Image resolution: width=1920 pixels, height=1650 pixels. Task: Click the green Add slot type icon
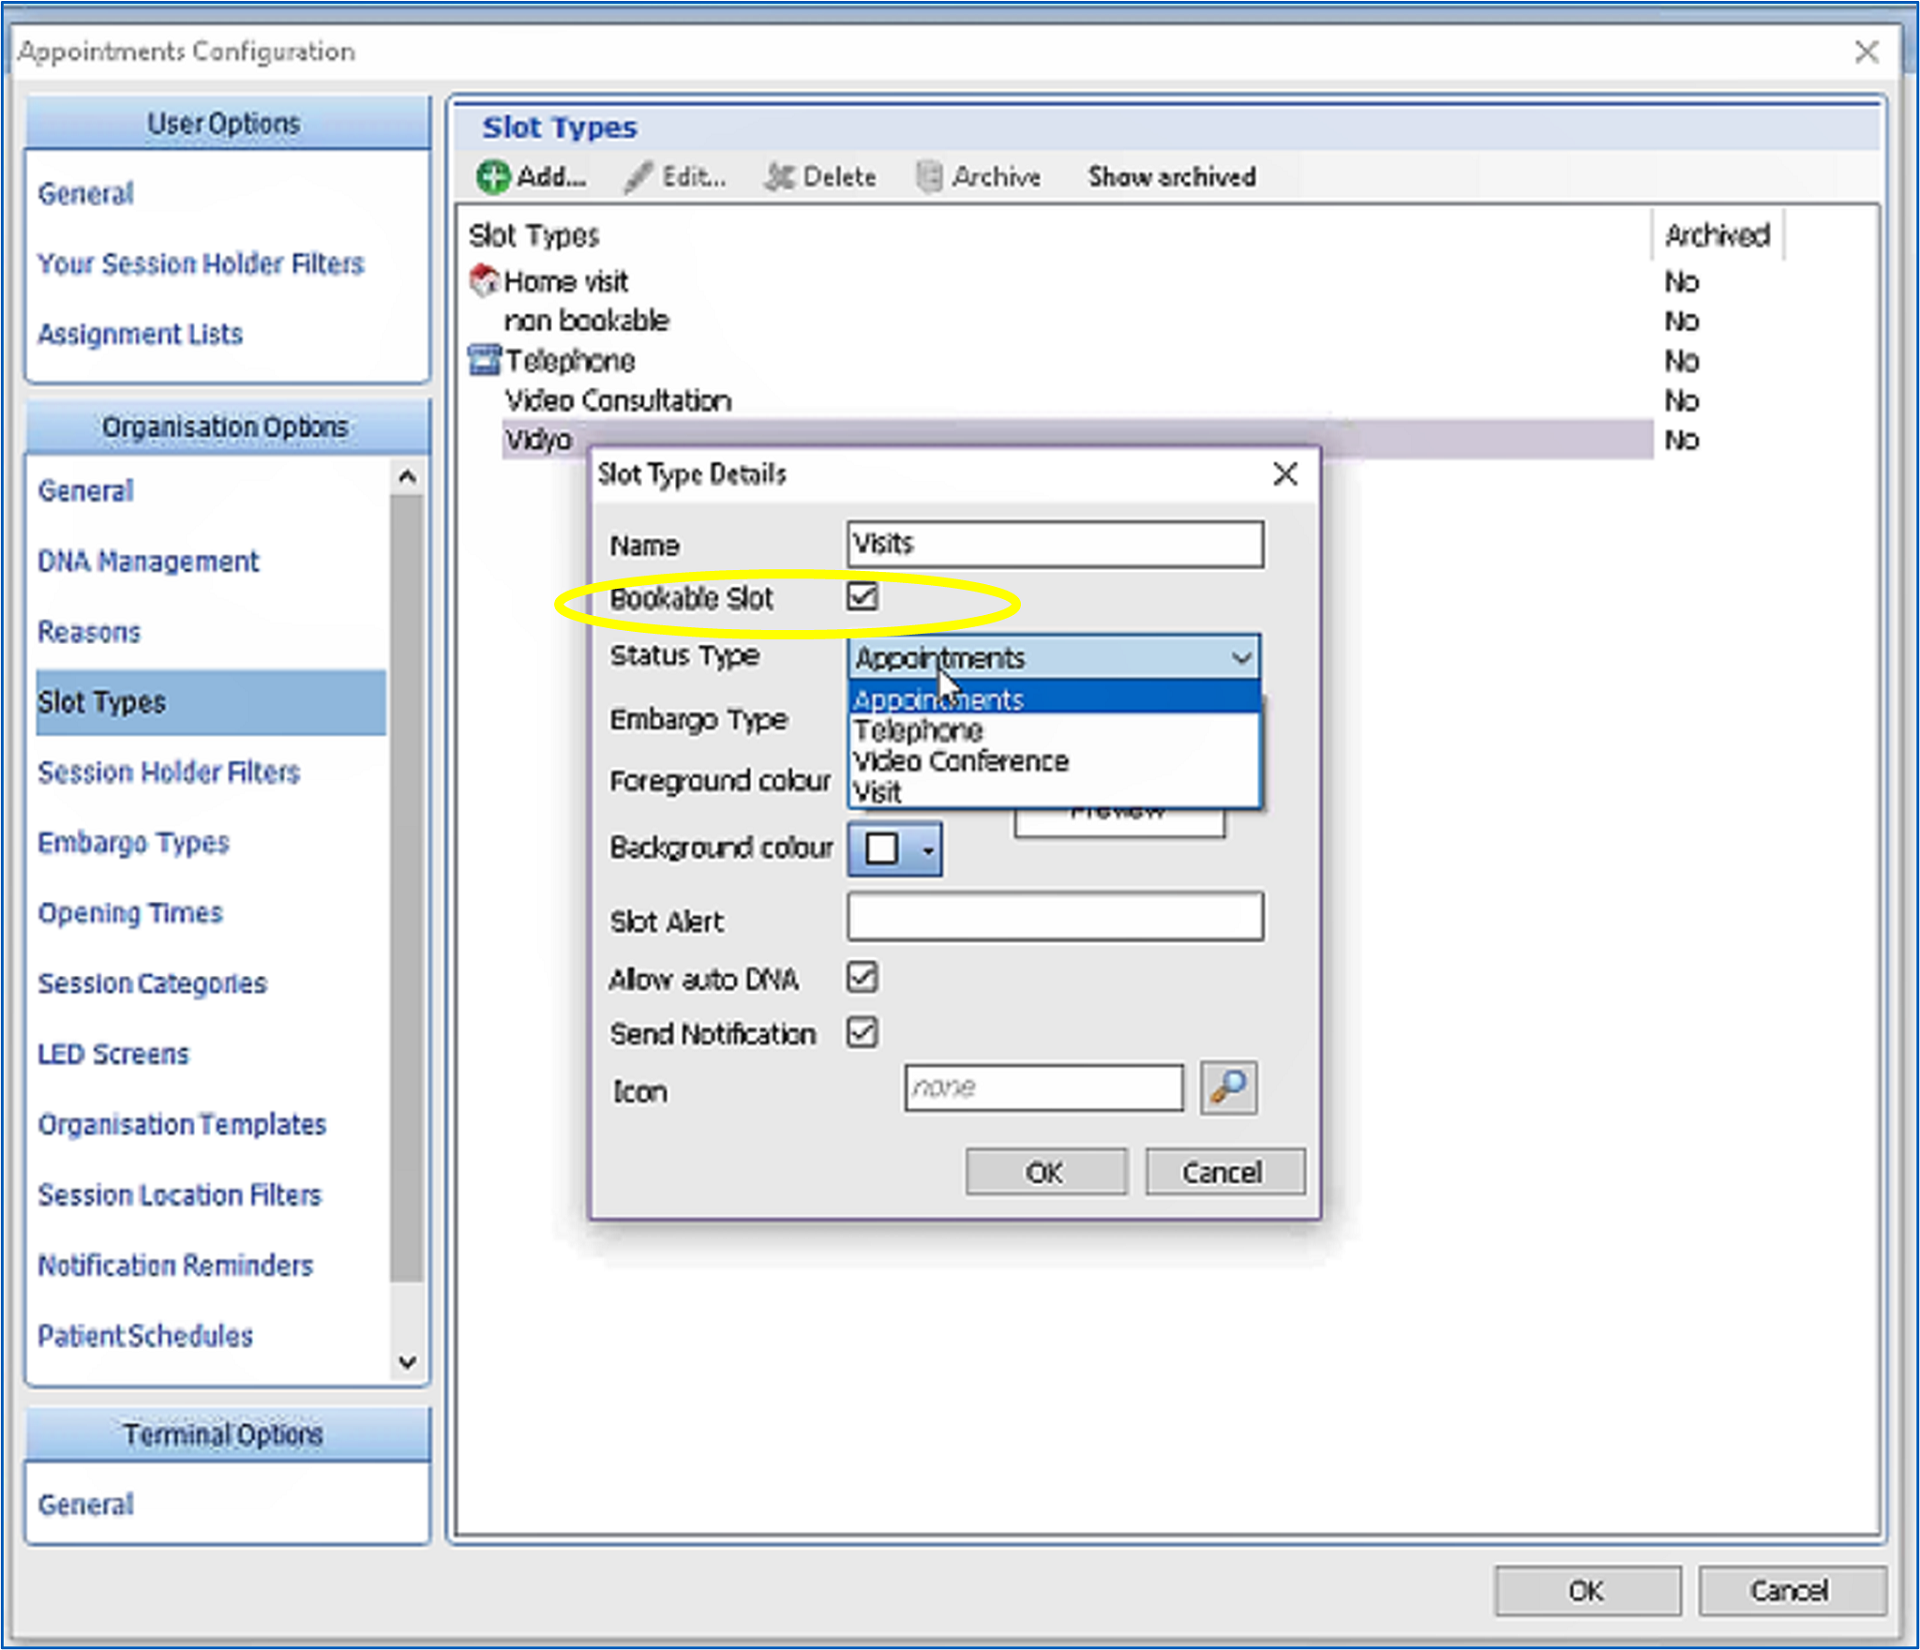pos(493,177)
